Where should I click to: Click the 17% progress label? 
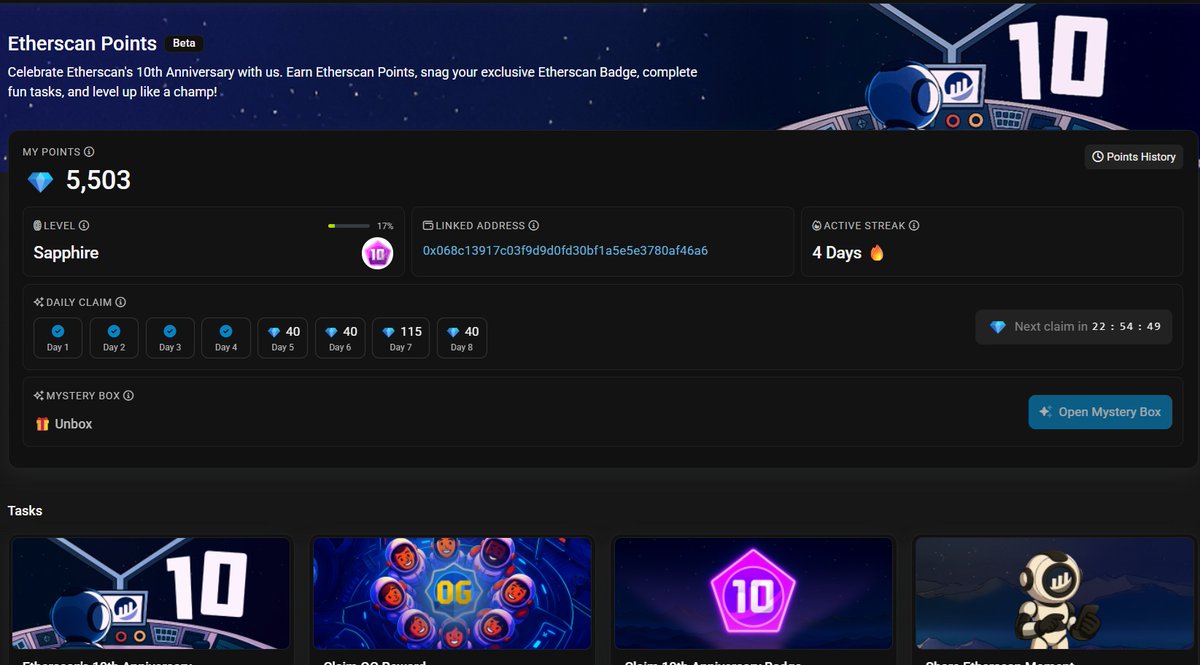[x=385, y=226]
